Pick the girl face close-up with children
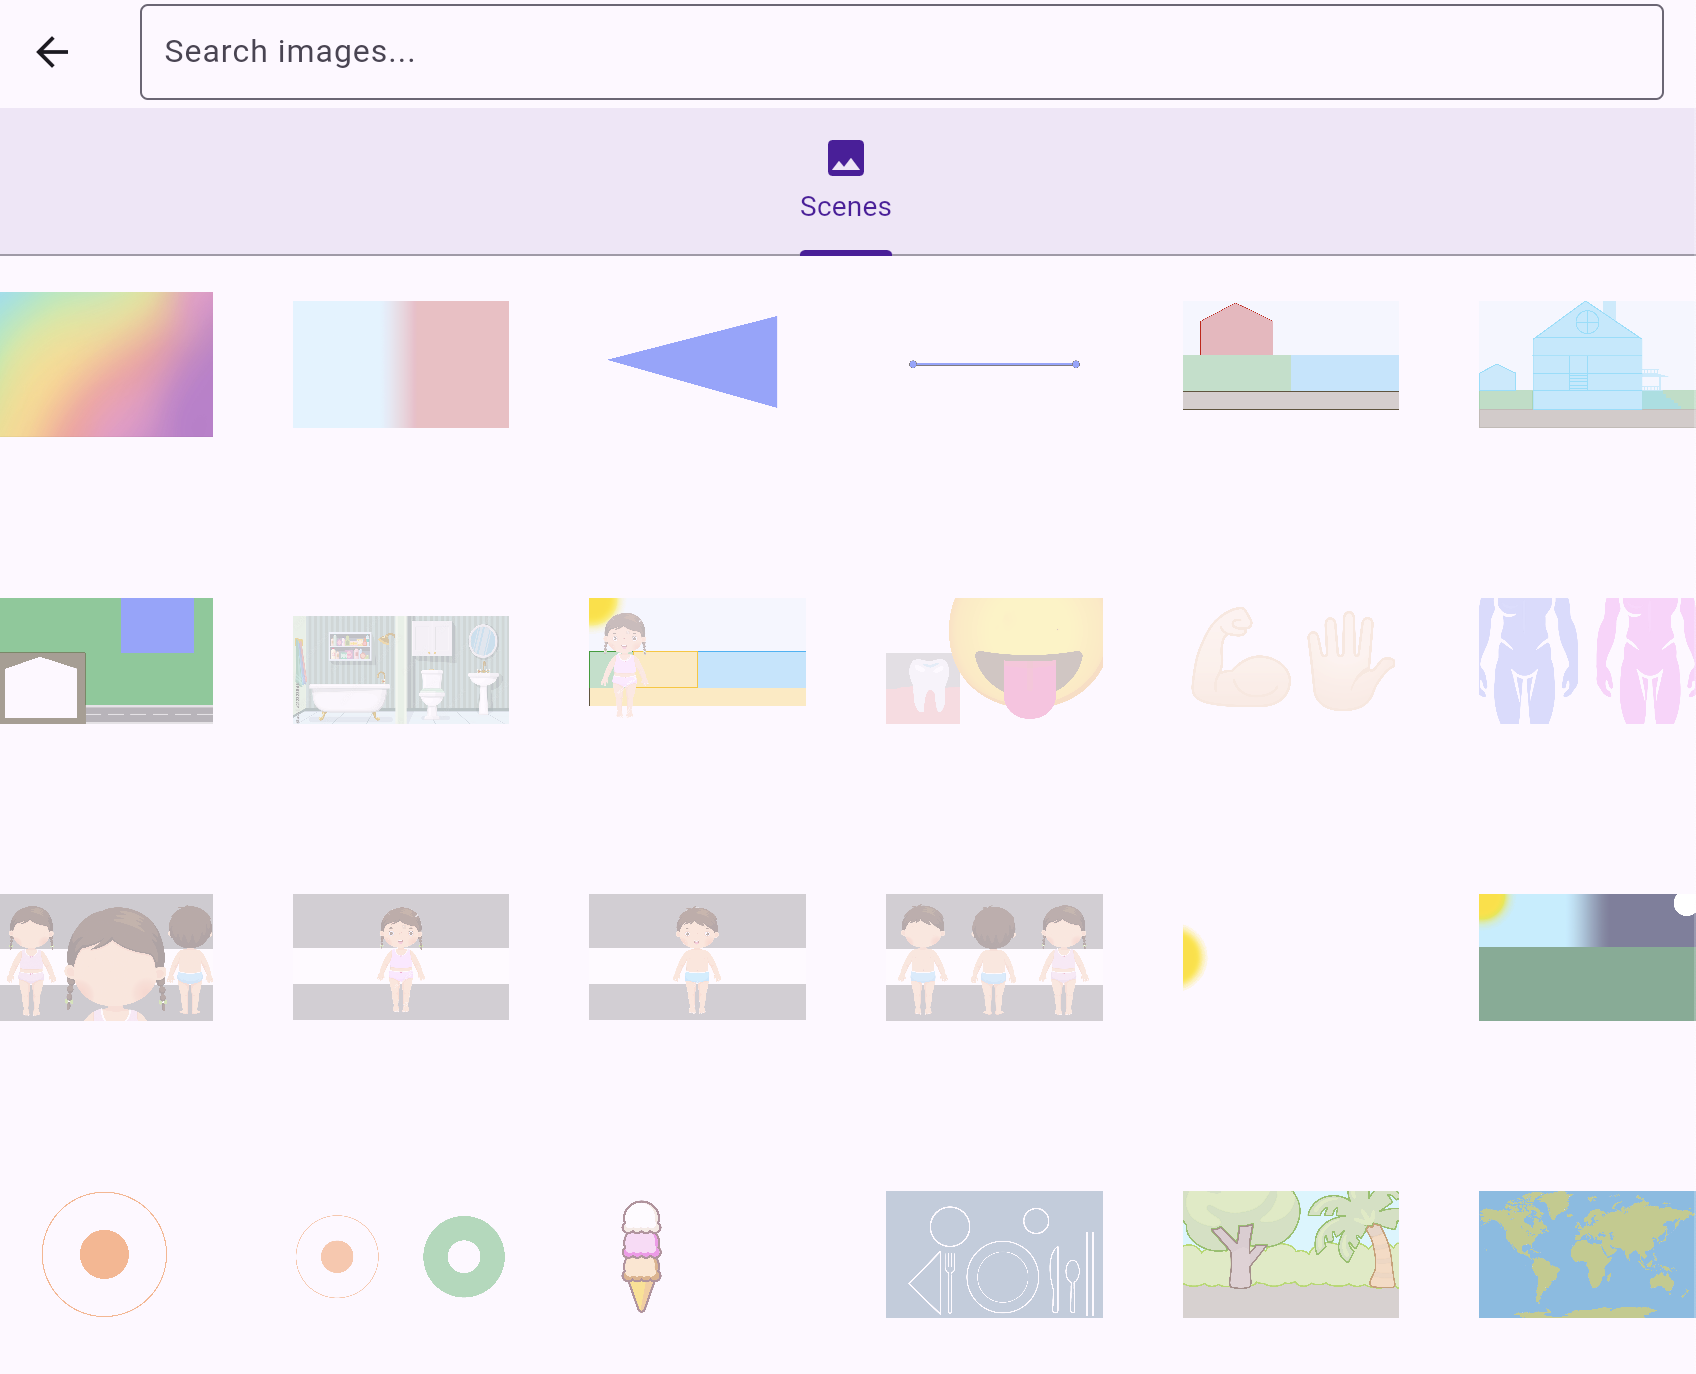1696x1374 pixels. 106,957
